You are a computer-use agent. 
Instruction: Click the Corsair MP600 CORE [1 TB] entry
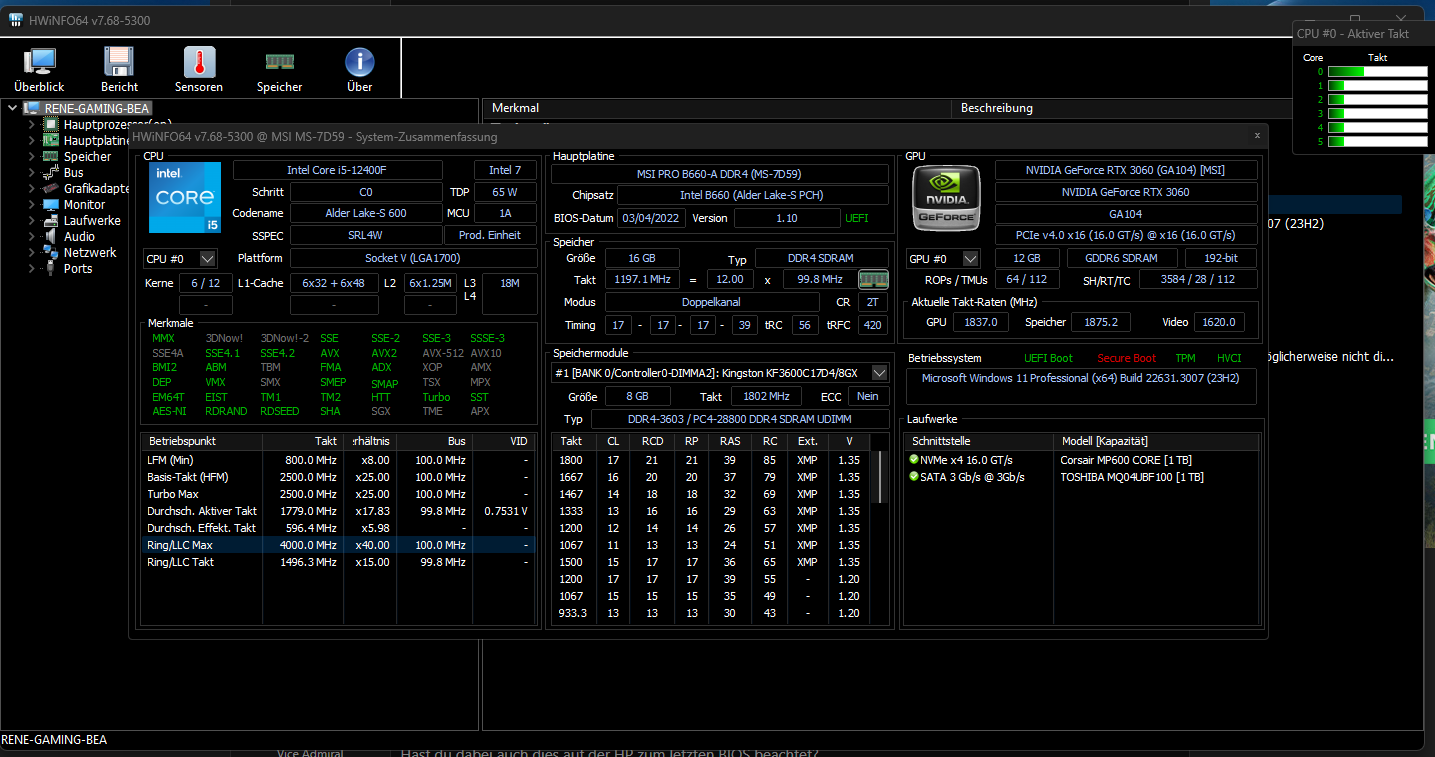pos(1125,460)
